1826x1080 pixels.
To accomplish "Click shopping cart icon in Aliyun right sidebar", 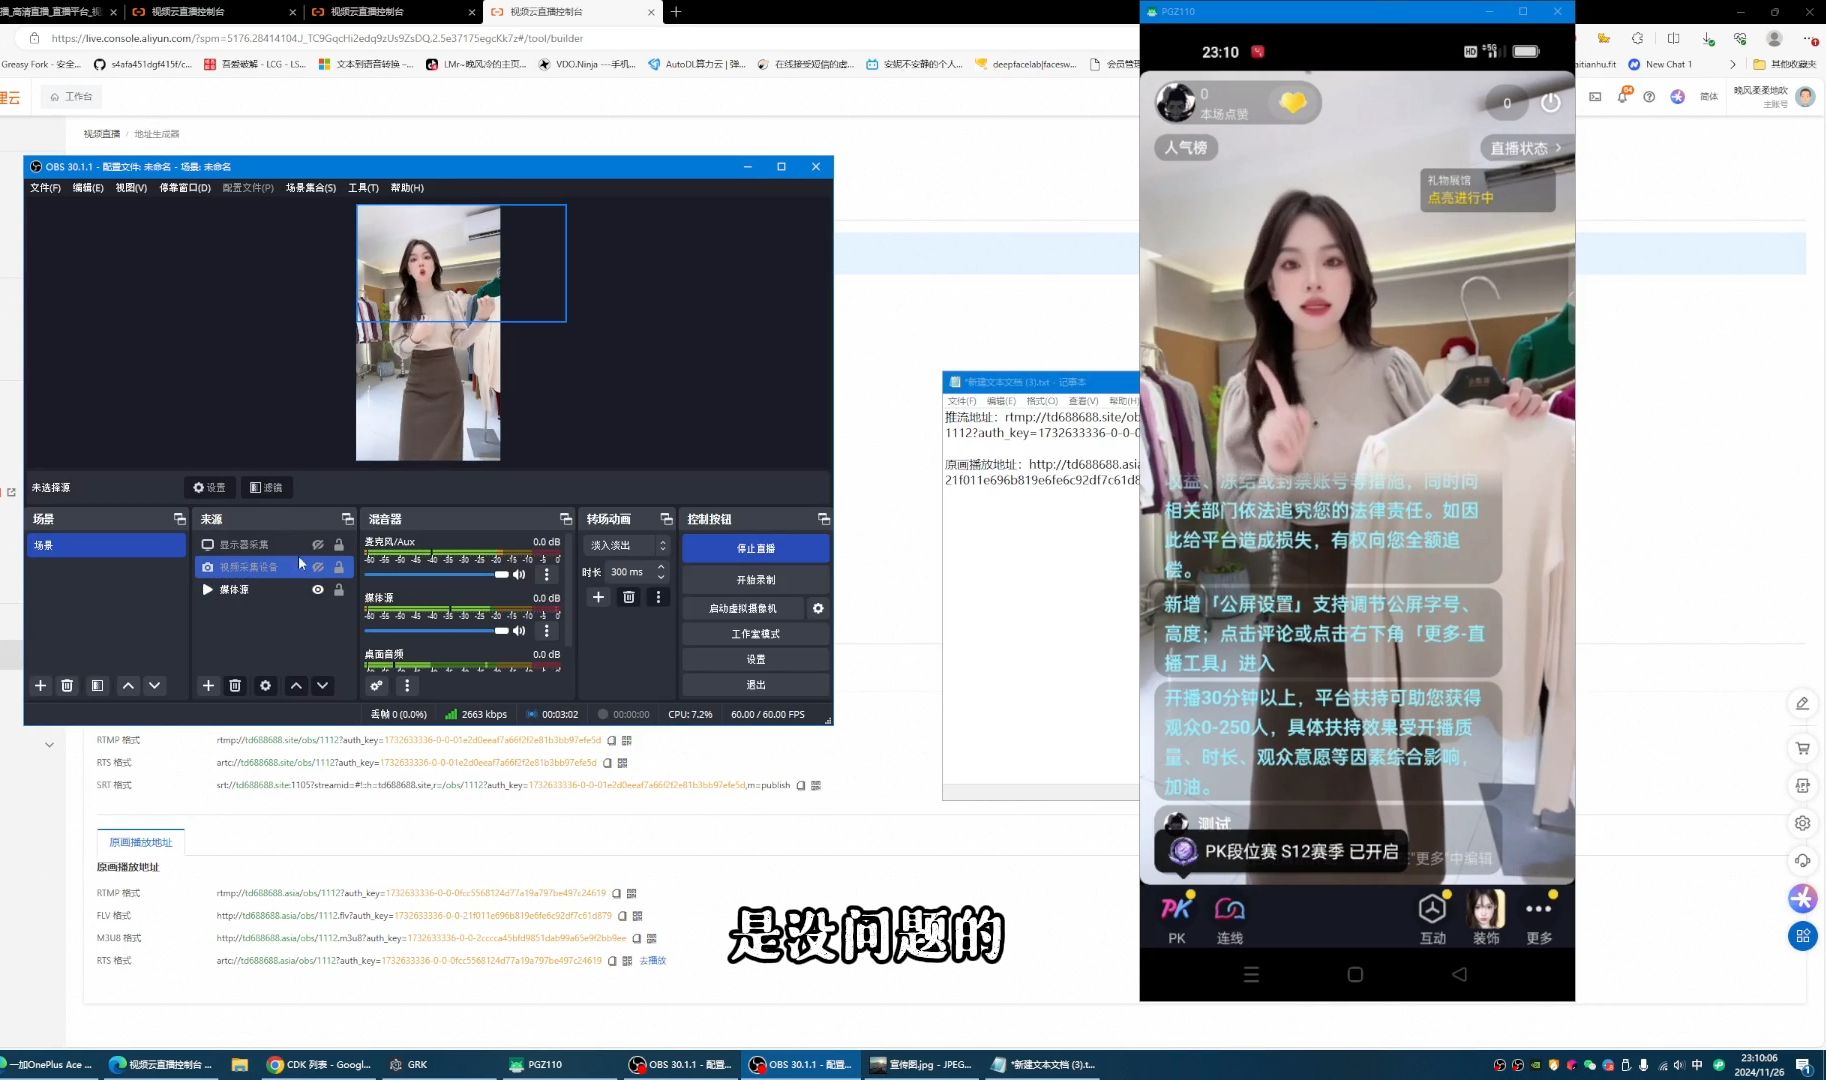I will (1803, 748).
